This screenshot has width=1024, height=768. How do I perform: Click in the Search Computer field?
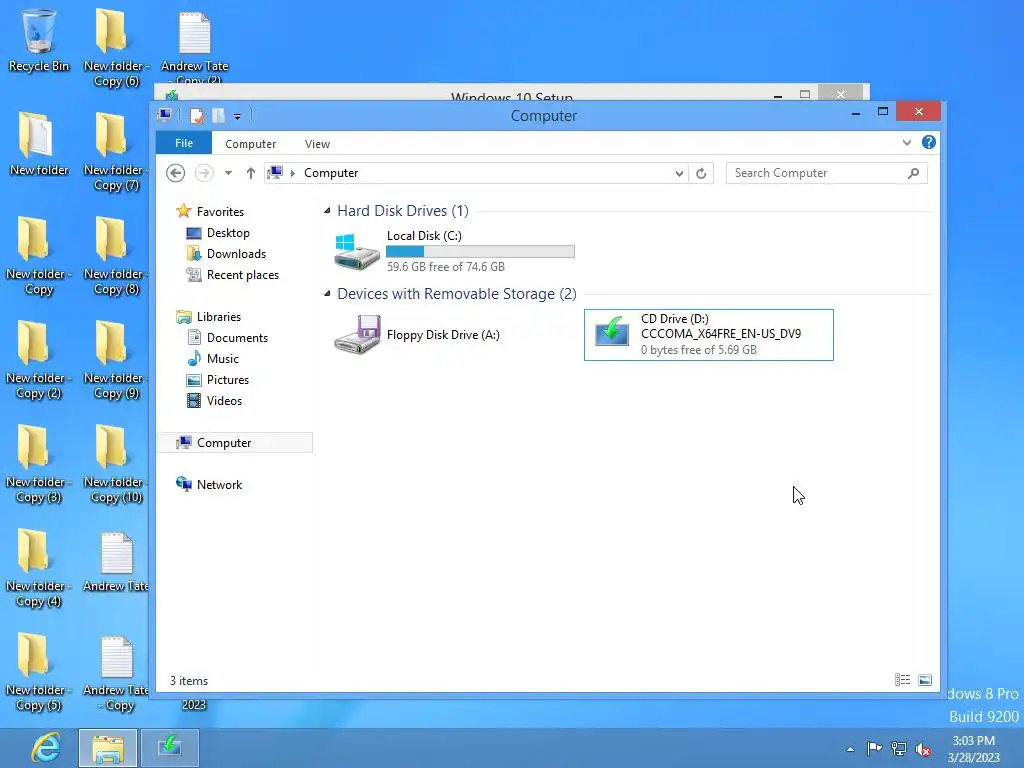pos(816,173)
